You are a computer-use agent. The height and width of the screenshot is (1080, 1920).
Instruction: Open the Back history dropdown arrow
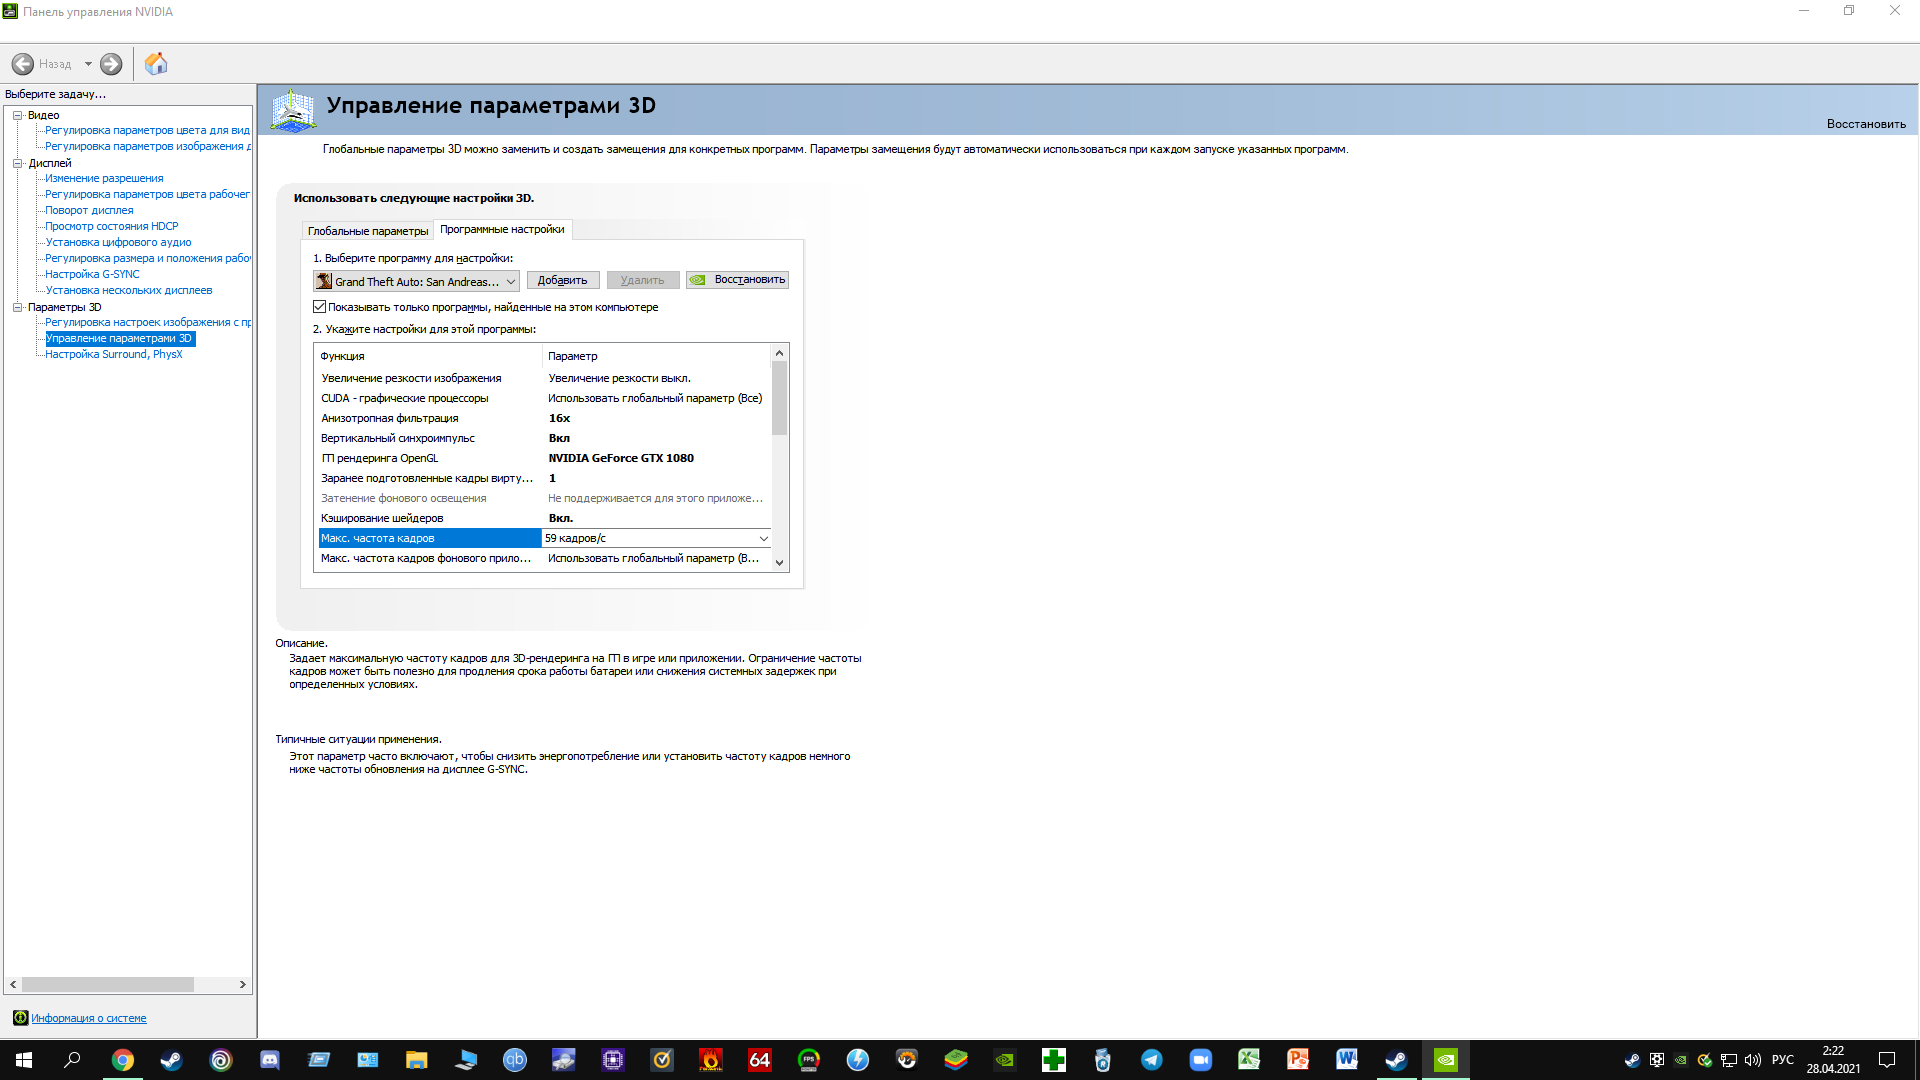(88, 64)
